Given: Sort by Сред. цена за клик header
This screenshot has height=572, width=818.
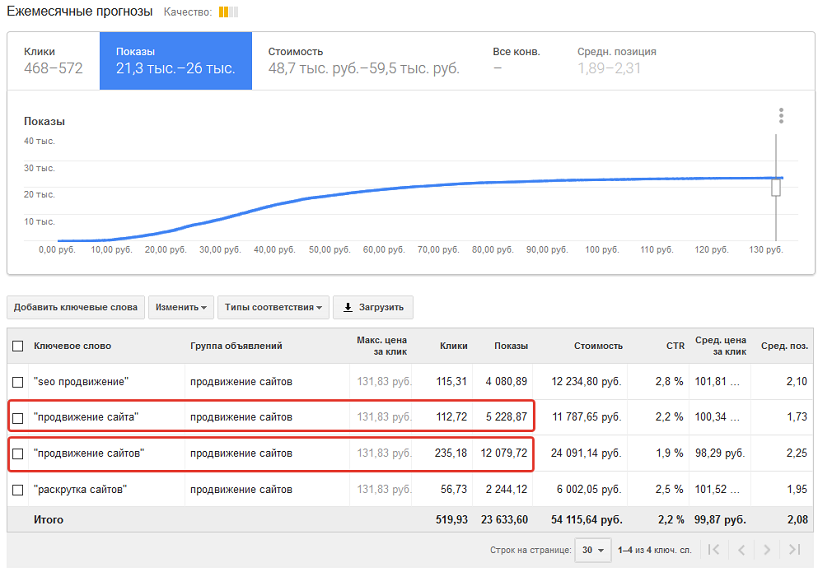Looking at the screenshot, I should [x=720, y=346].
